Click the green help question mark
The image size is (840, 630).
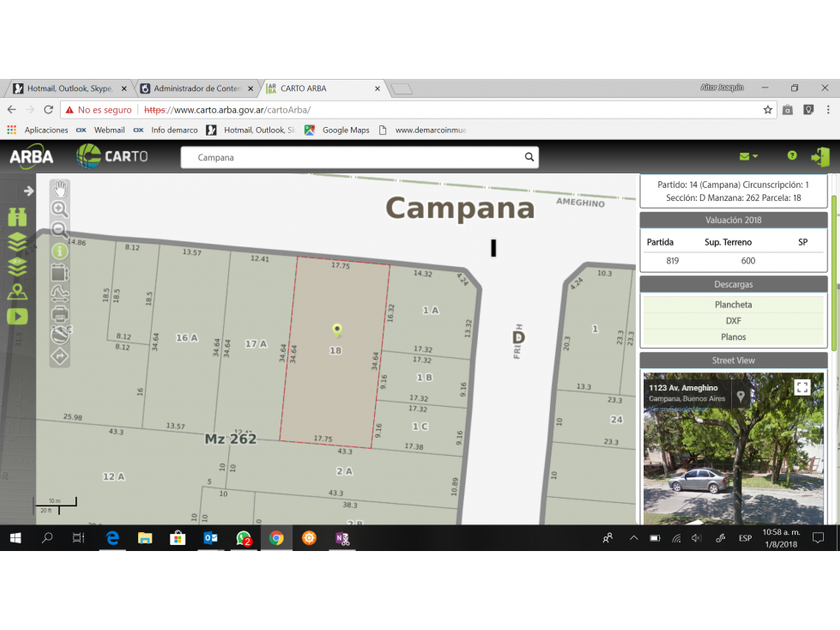[x=792, y=156]
